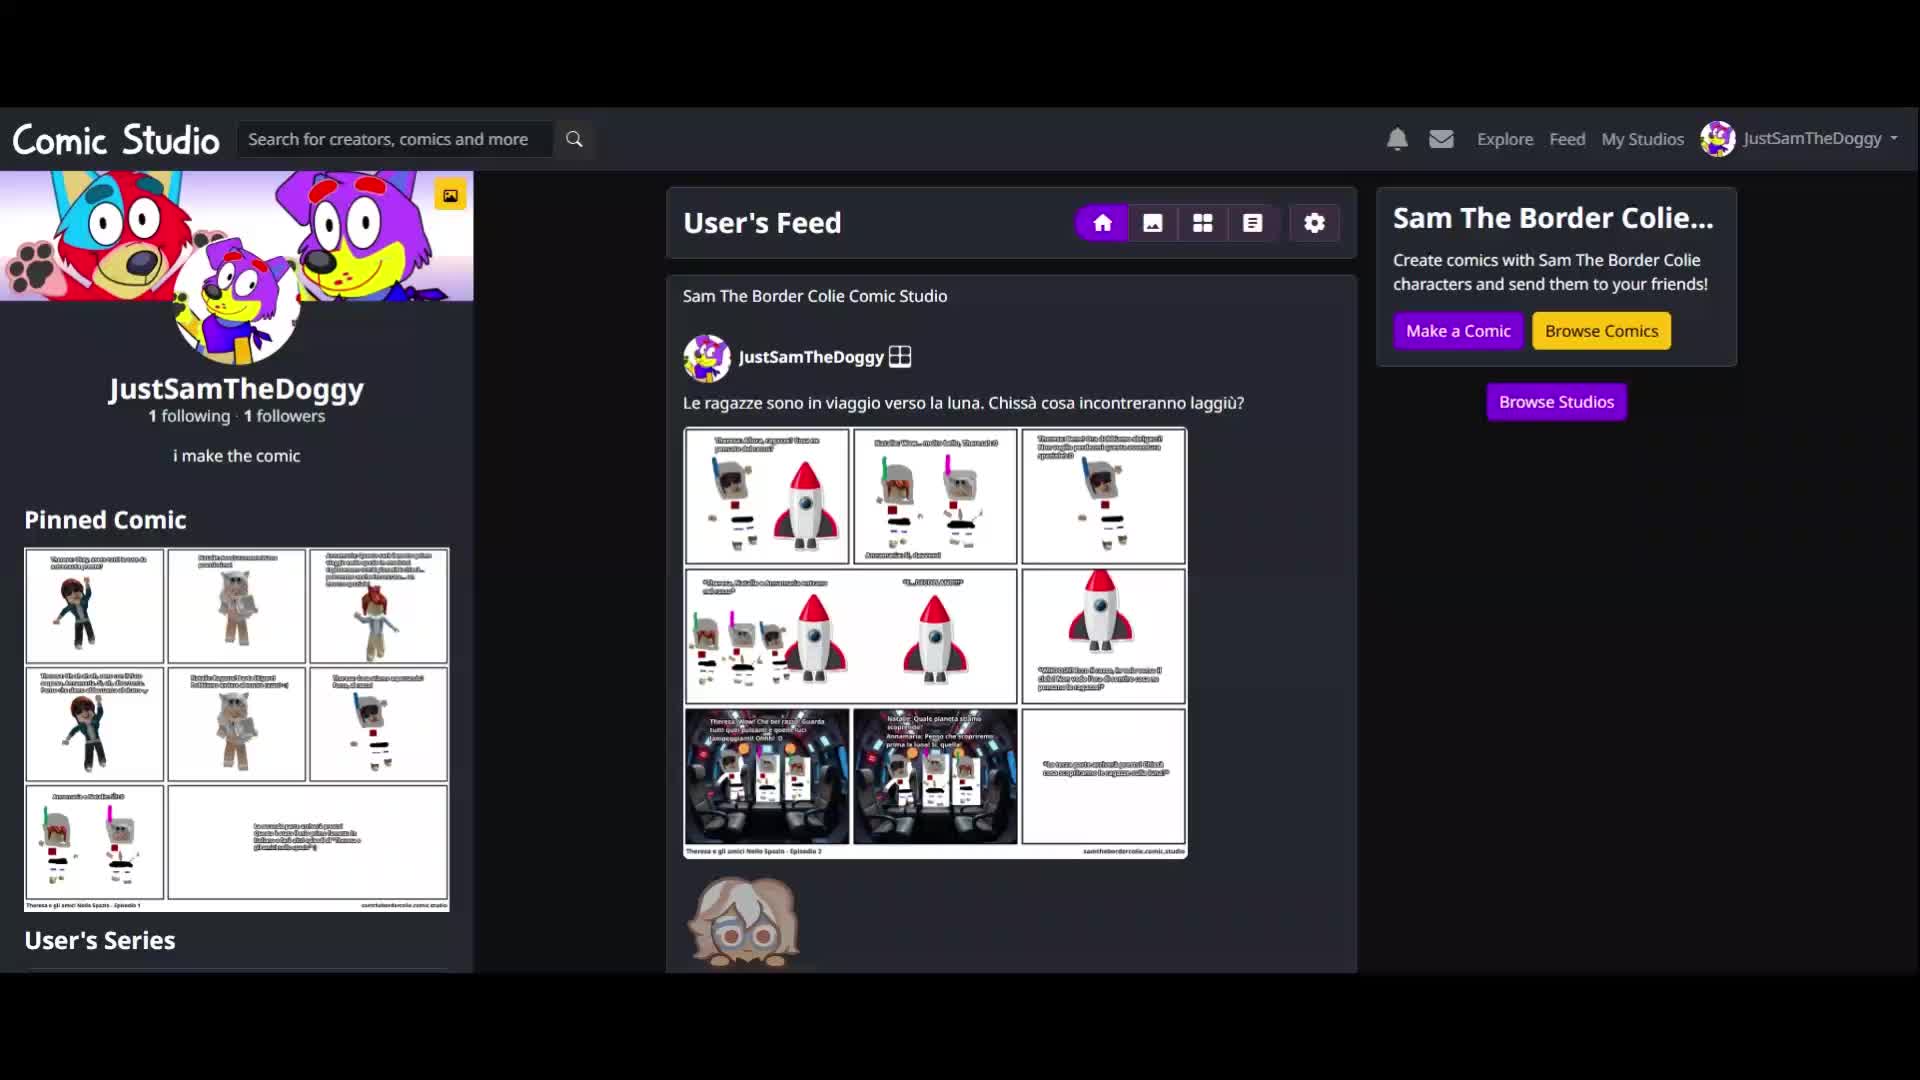
Task: Open the messages envelope icon
Action: tap(1441, 139)
